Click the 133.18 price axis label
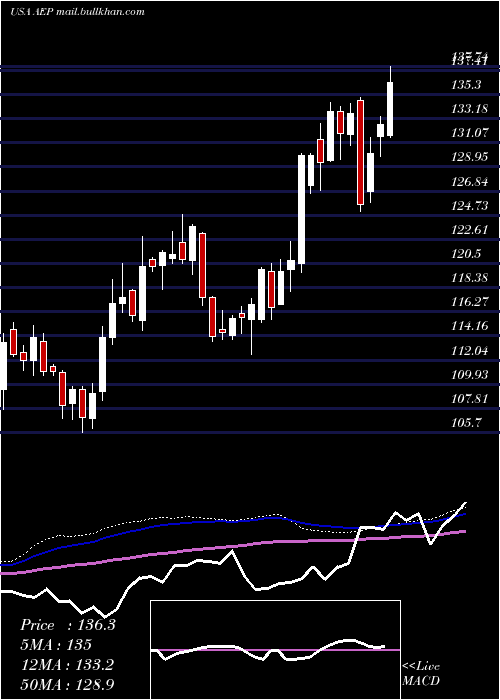The image size is (500, 700). [470, 108]
